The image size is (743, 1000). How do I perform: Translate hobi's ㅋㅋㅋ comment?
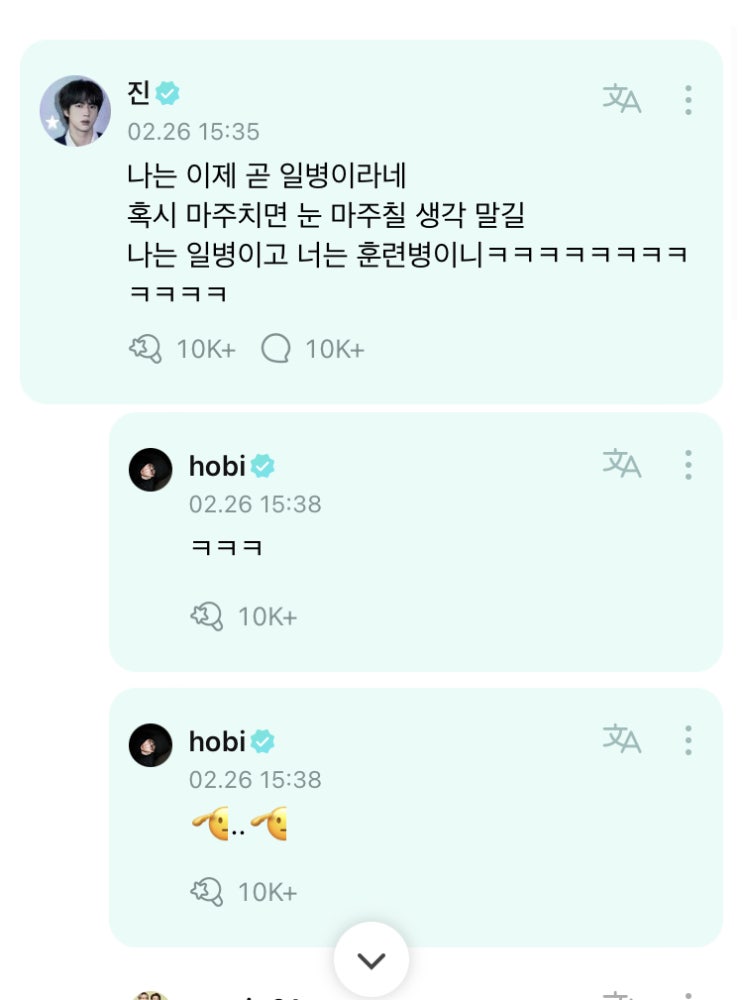pos(621,463)
